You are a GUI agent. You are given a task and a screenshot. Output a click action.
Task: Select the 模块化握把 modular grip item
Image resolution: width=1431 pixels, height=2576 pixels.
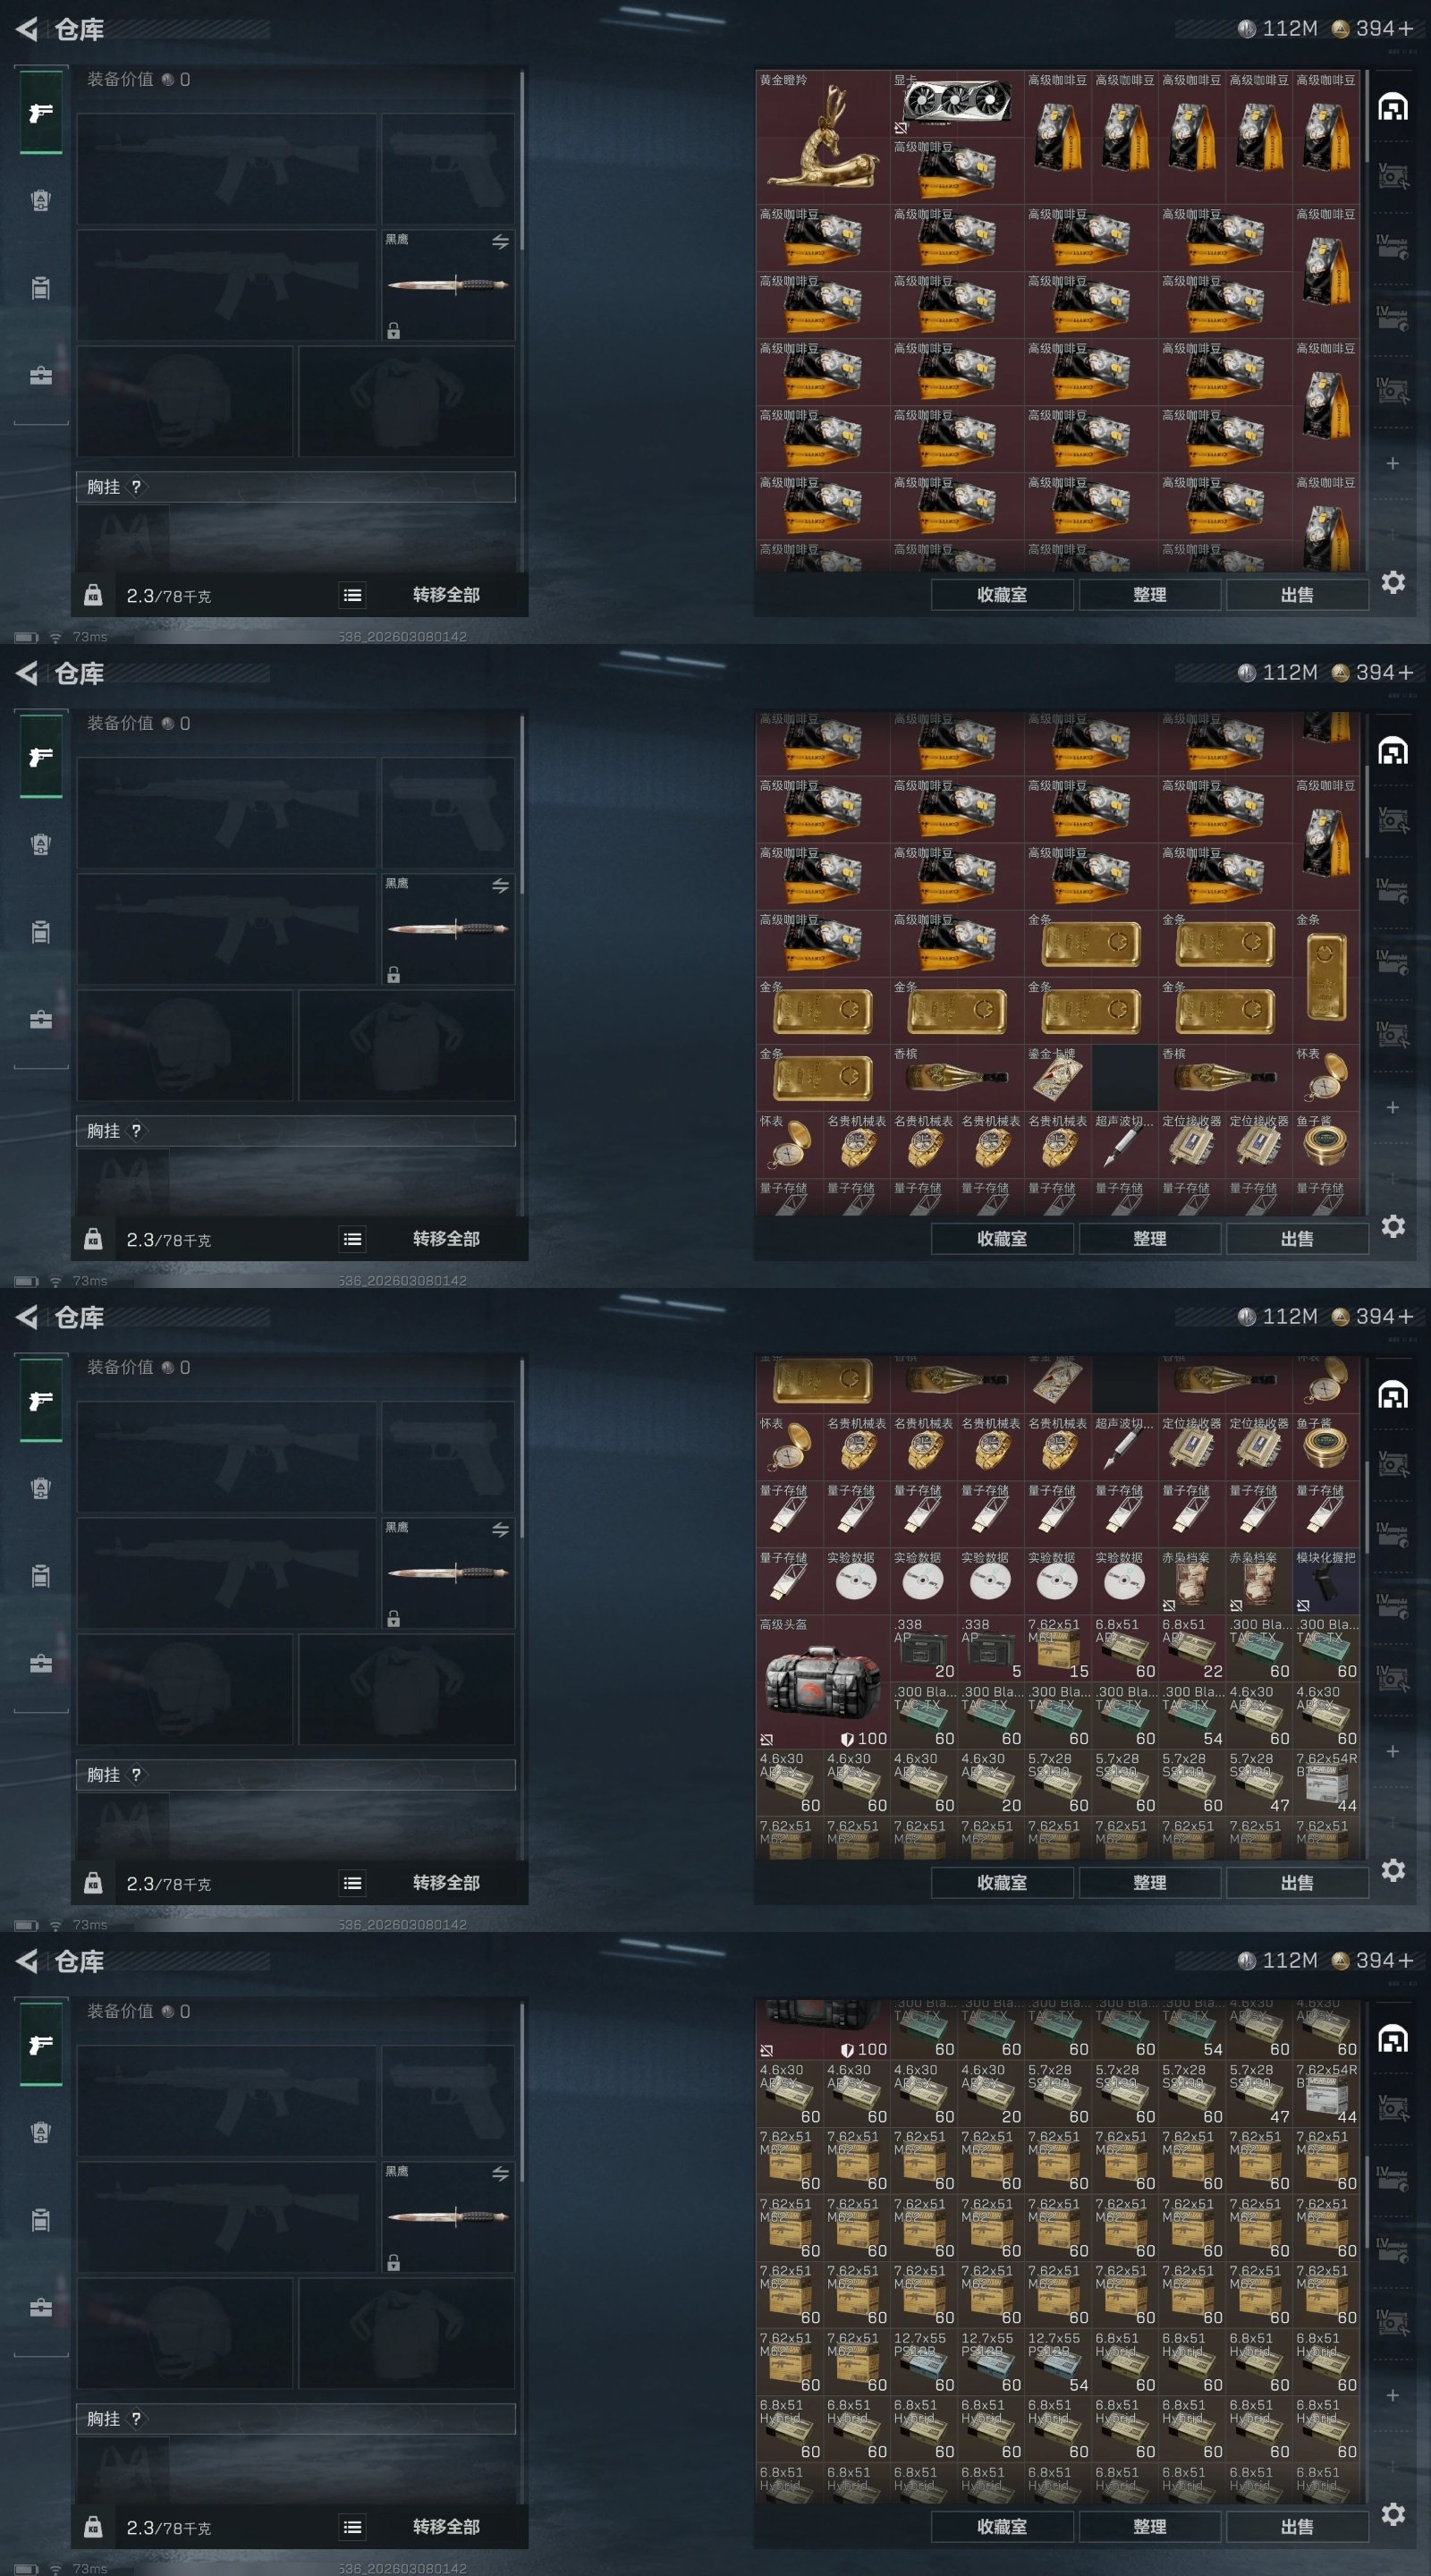[x=1326, y=1581]
